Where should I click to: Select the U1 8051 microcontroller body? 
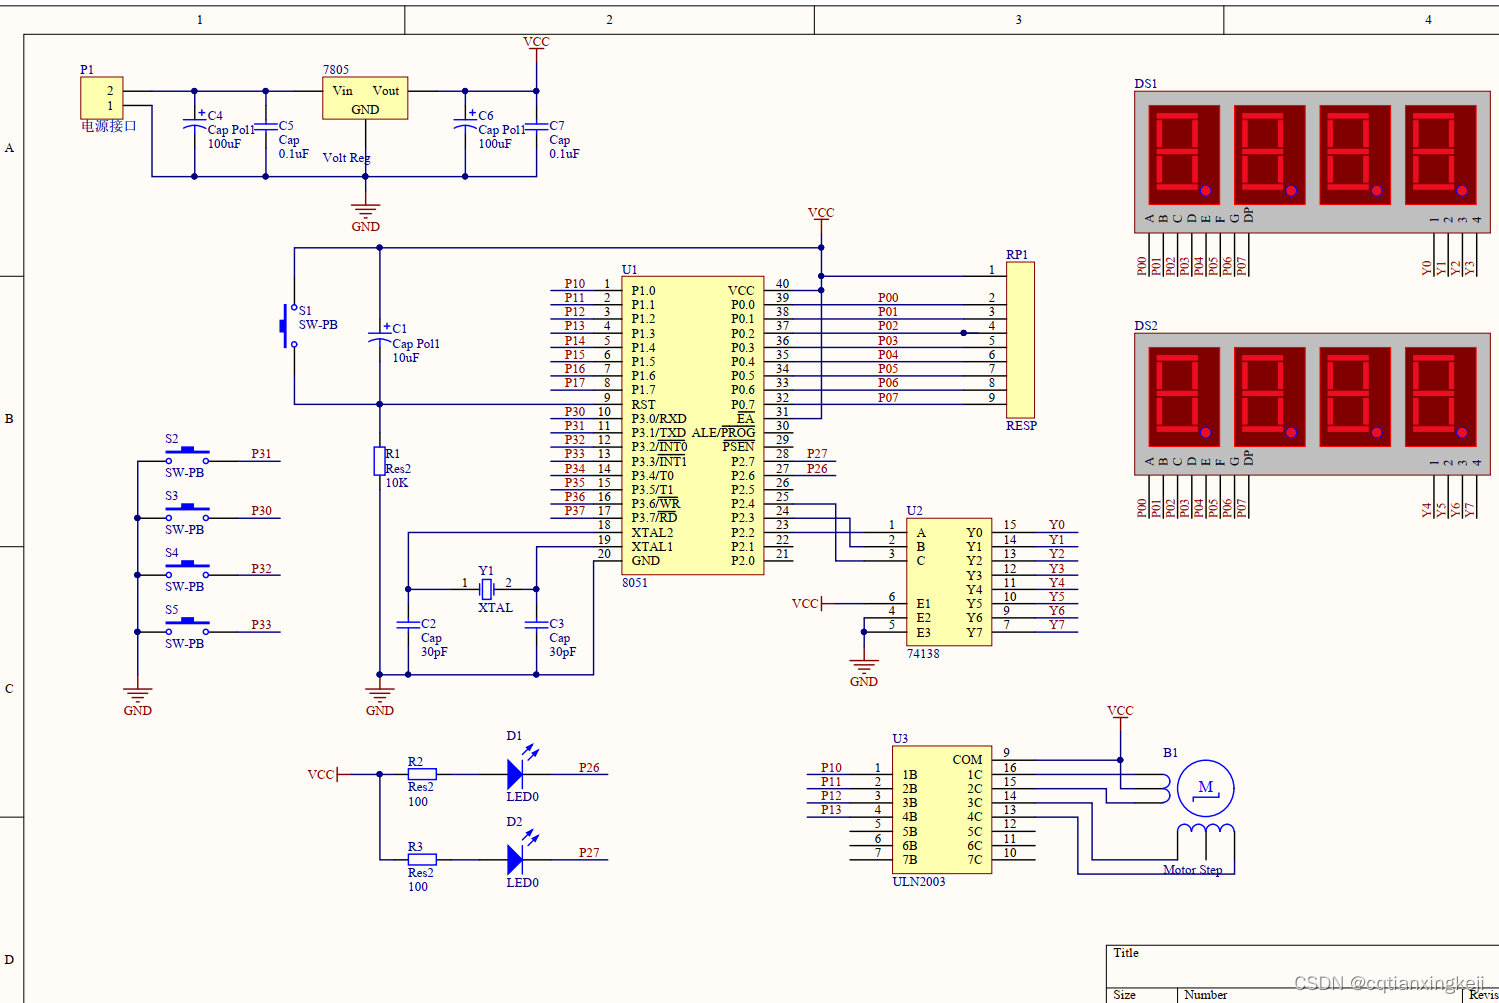coord(693,425)
